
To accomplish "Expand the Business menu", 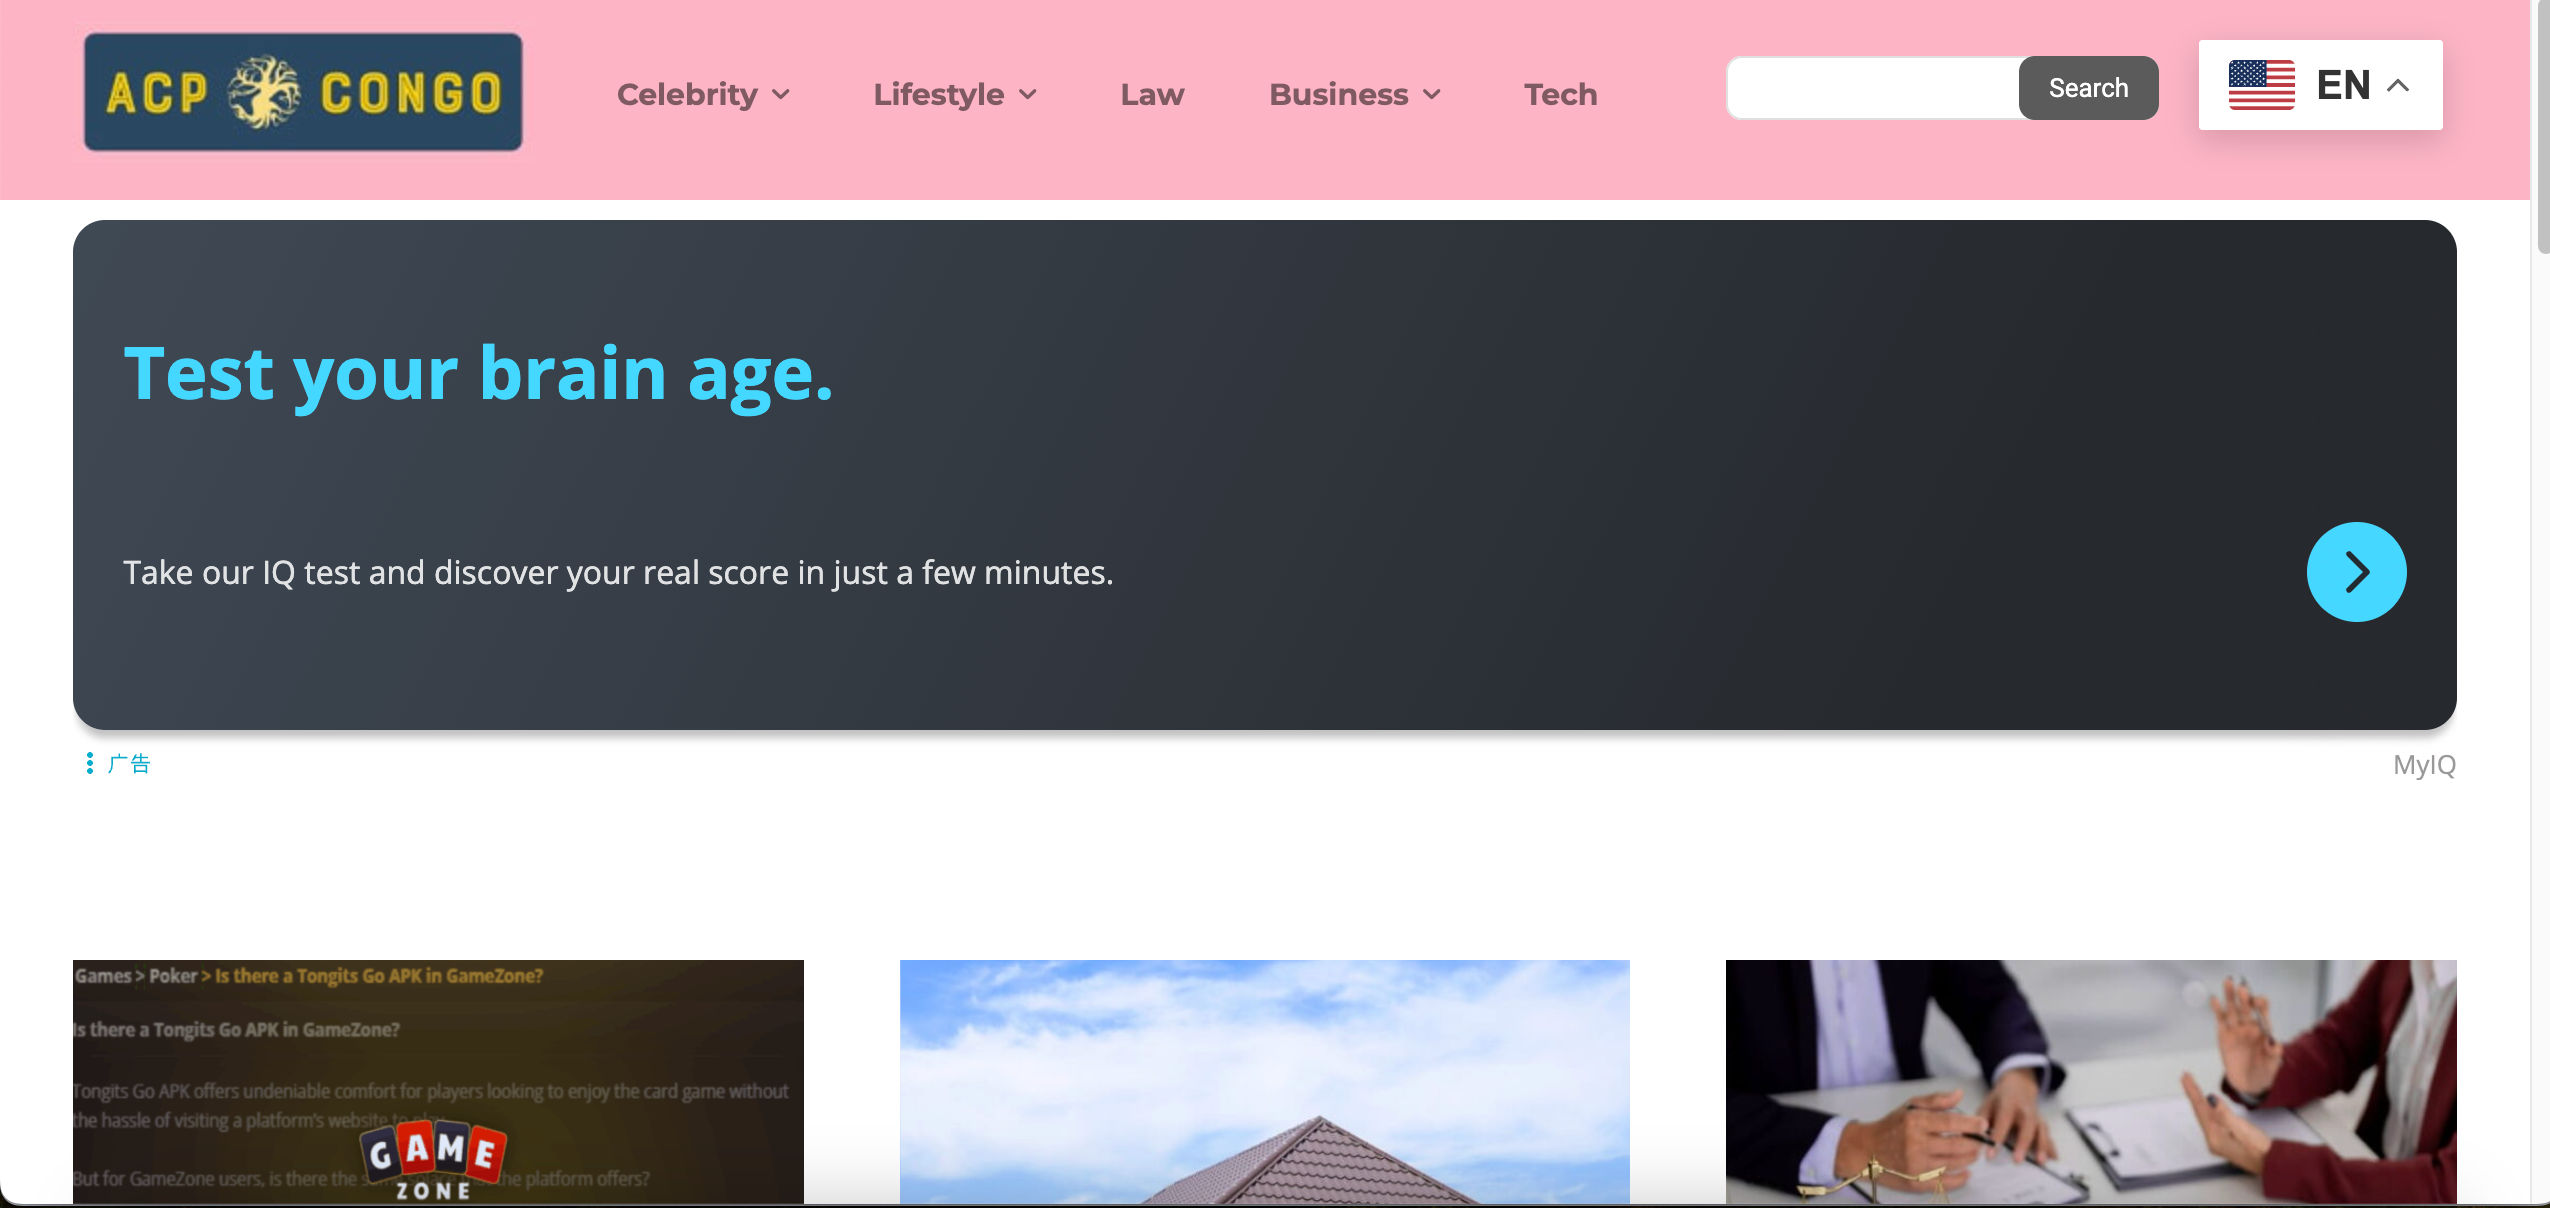I will pyautogui.click(x=1355, y=94).
